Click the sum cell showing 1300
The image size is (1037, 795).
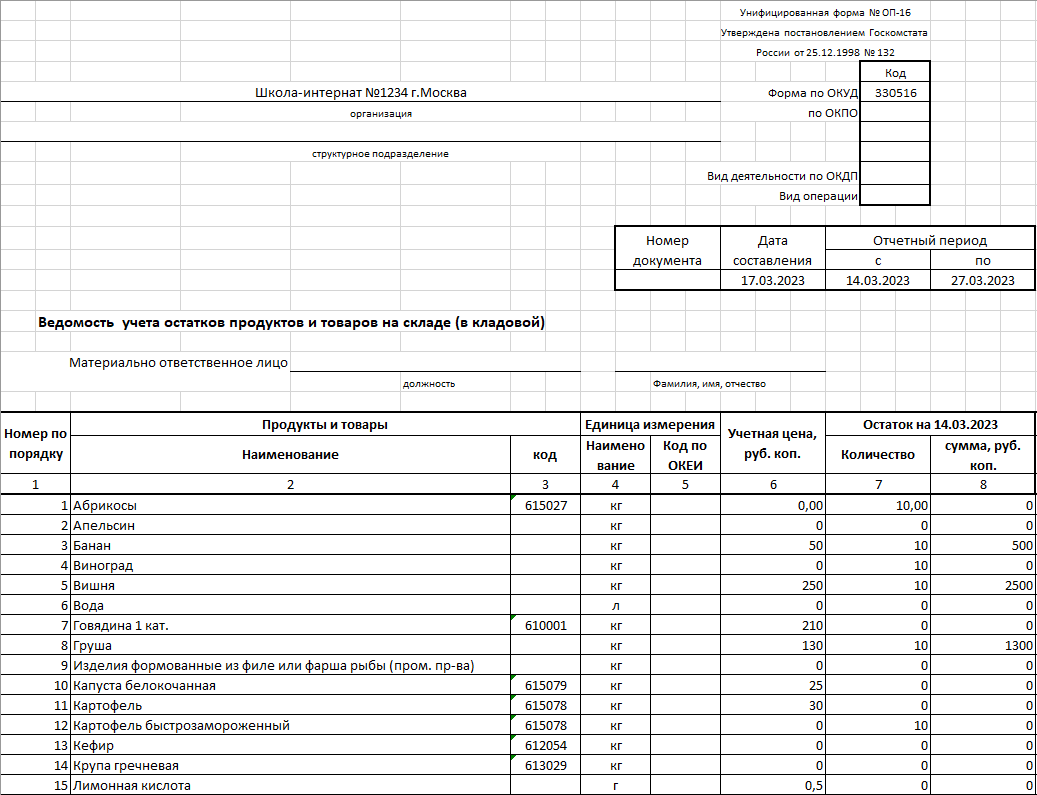982,645
